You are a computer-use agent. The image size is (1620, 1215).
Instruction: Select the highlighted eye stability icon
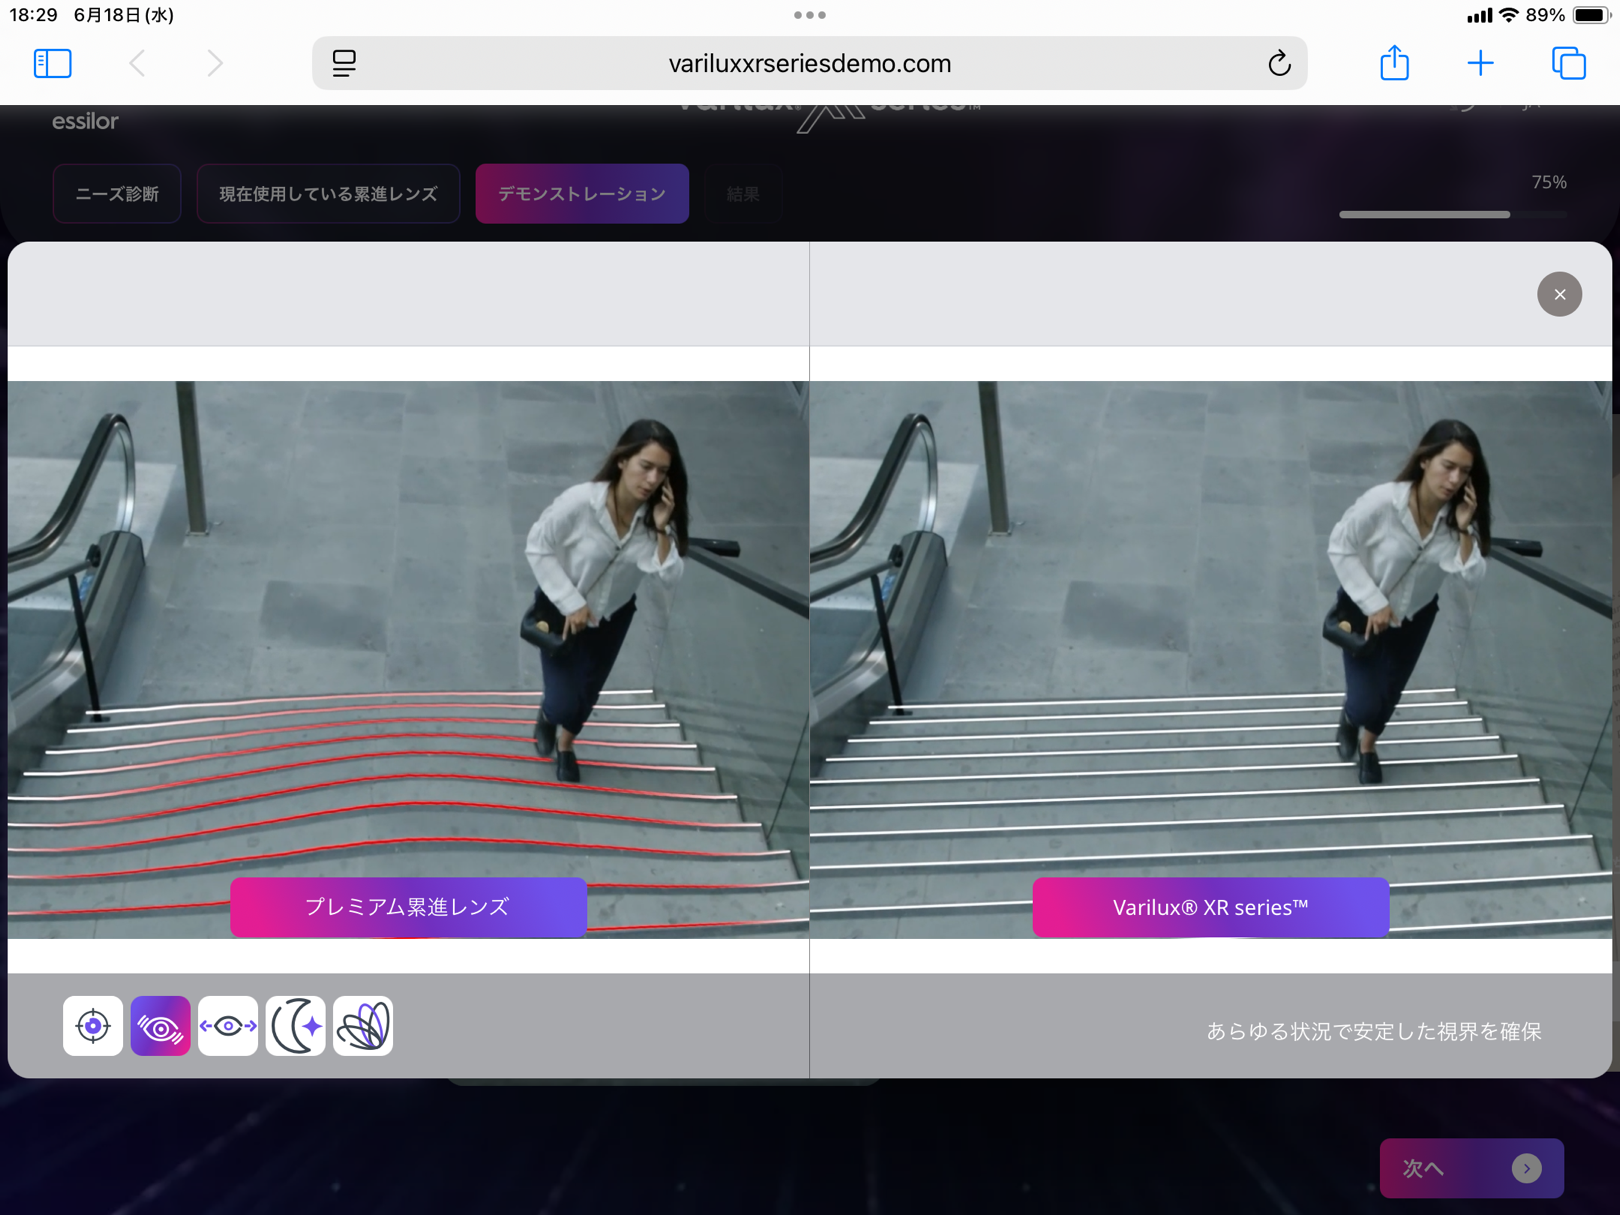tap(160, 1026)
